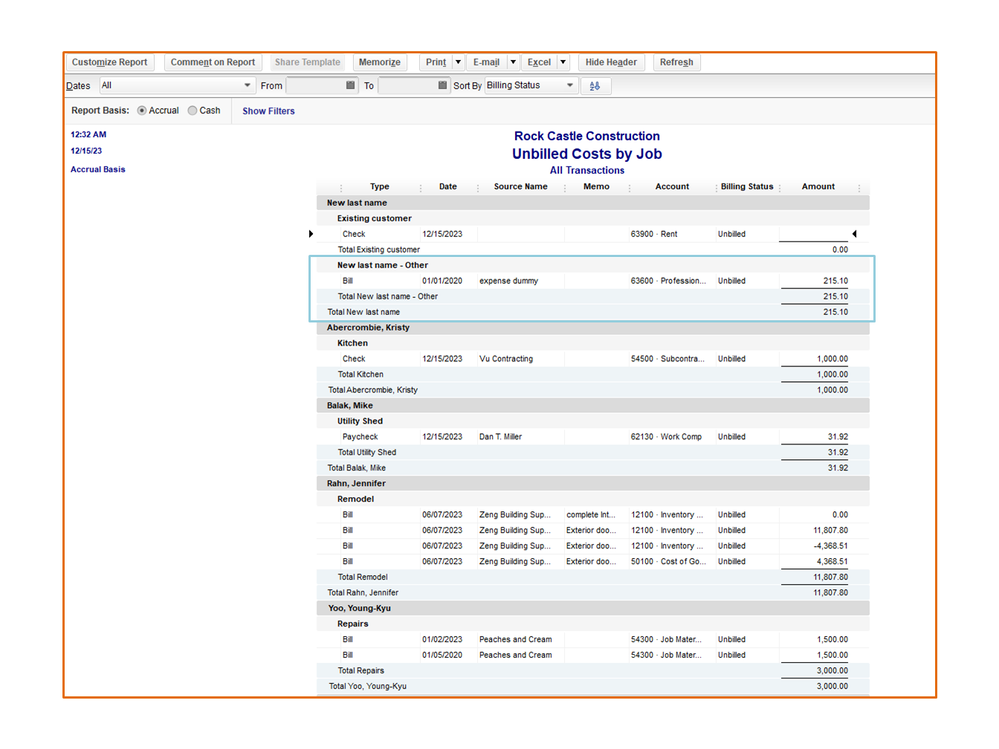Click the Memo column header

tap(596, 187)
